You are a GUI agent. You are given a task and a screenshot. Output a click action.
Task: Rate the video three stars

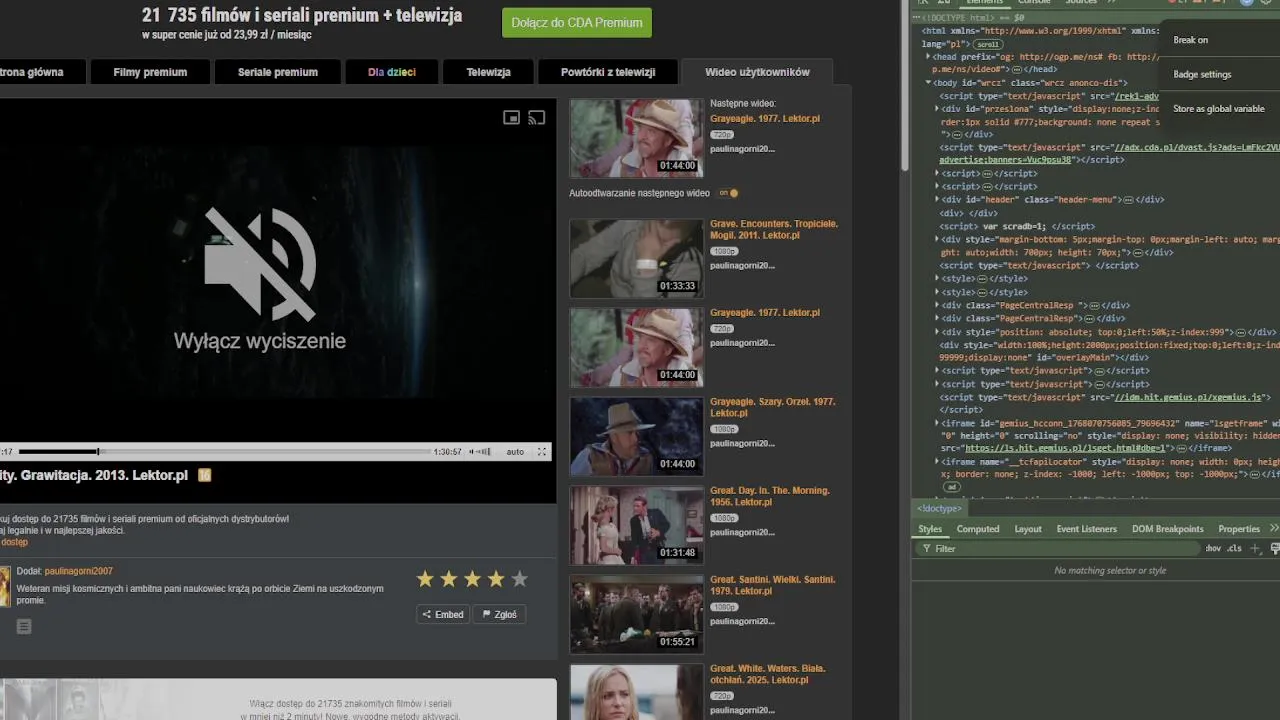point(472,579)
